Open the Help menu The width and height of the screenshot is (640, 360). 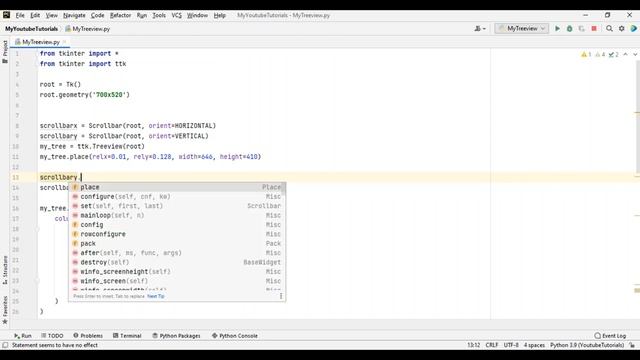click(x=220, y=15)
